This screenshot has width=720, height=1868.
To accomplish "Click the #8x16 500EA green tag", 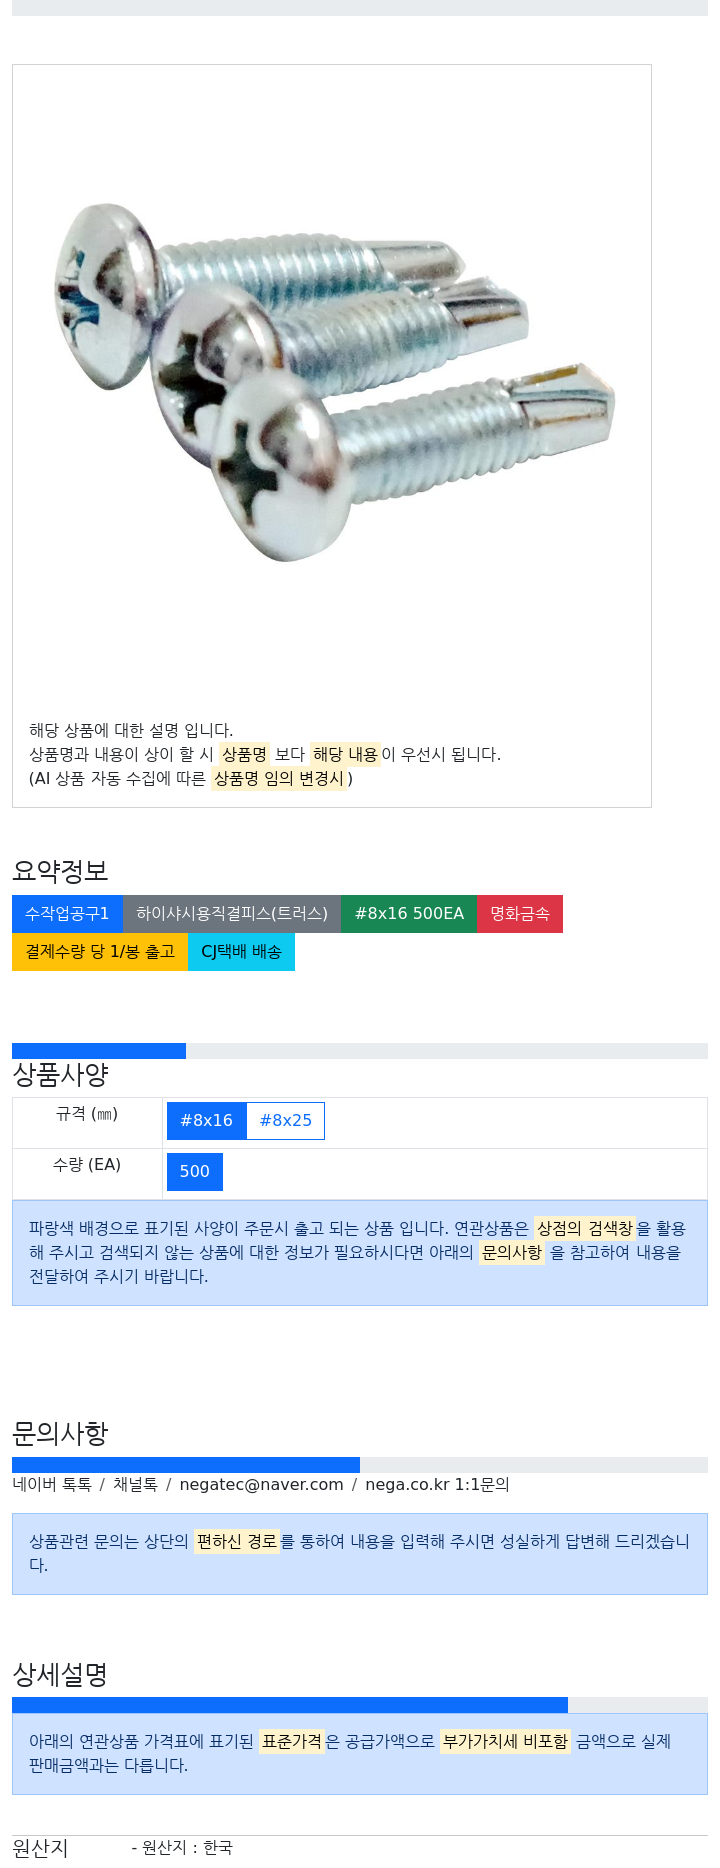I will pyautogui.click(x=409, y=914).
